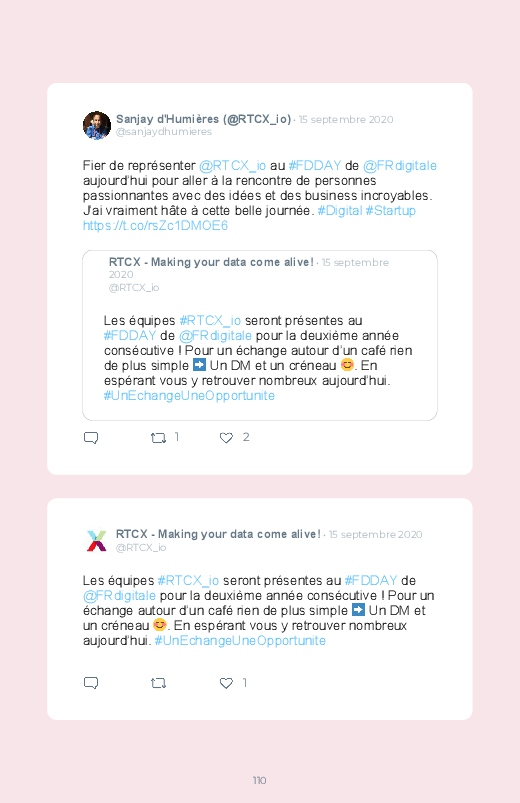
Task: Open Sanjay d'Humières' profile photo
Action: (97, 125)
